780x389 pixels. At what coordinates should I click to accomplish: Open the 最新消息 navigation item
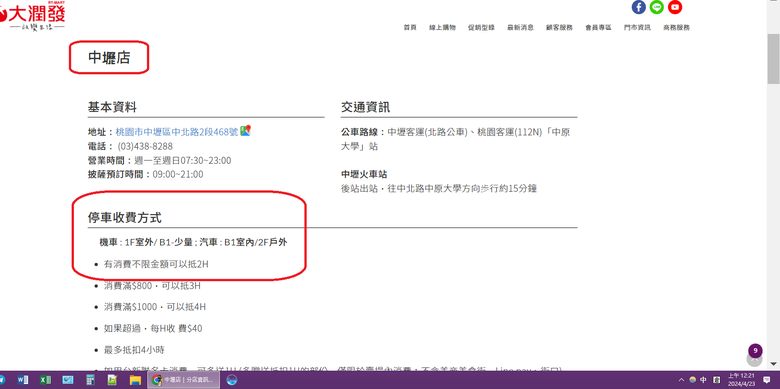click(520, 28)
